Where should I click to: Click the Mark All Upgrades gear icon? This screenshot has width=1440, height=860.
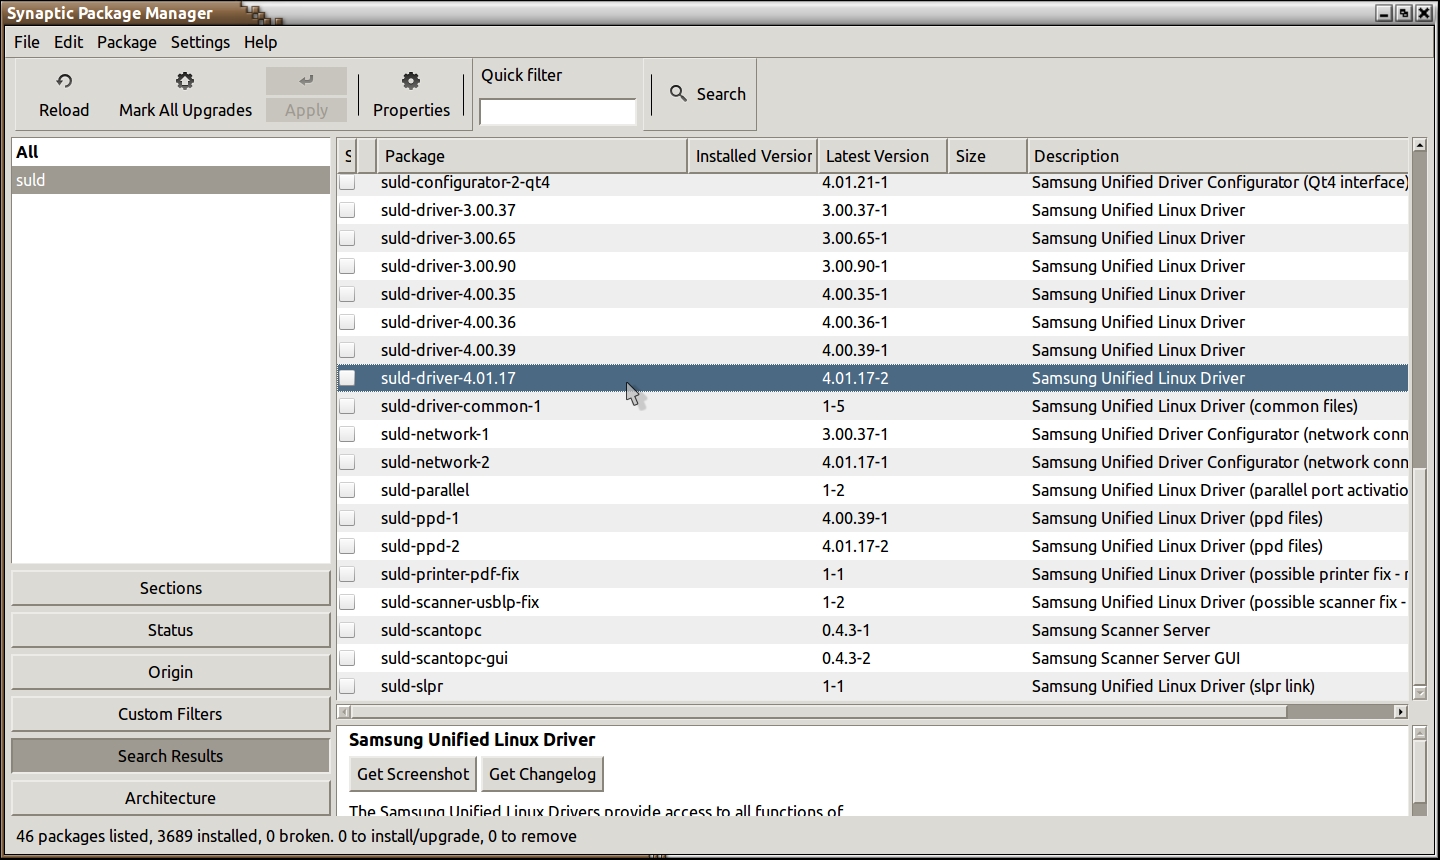coord(185,81)
